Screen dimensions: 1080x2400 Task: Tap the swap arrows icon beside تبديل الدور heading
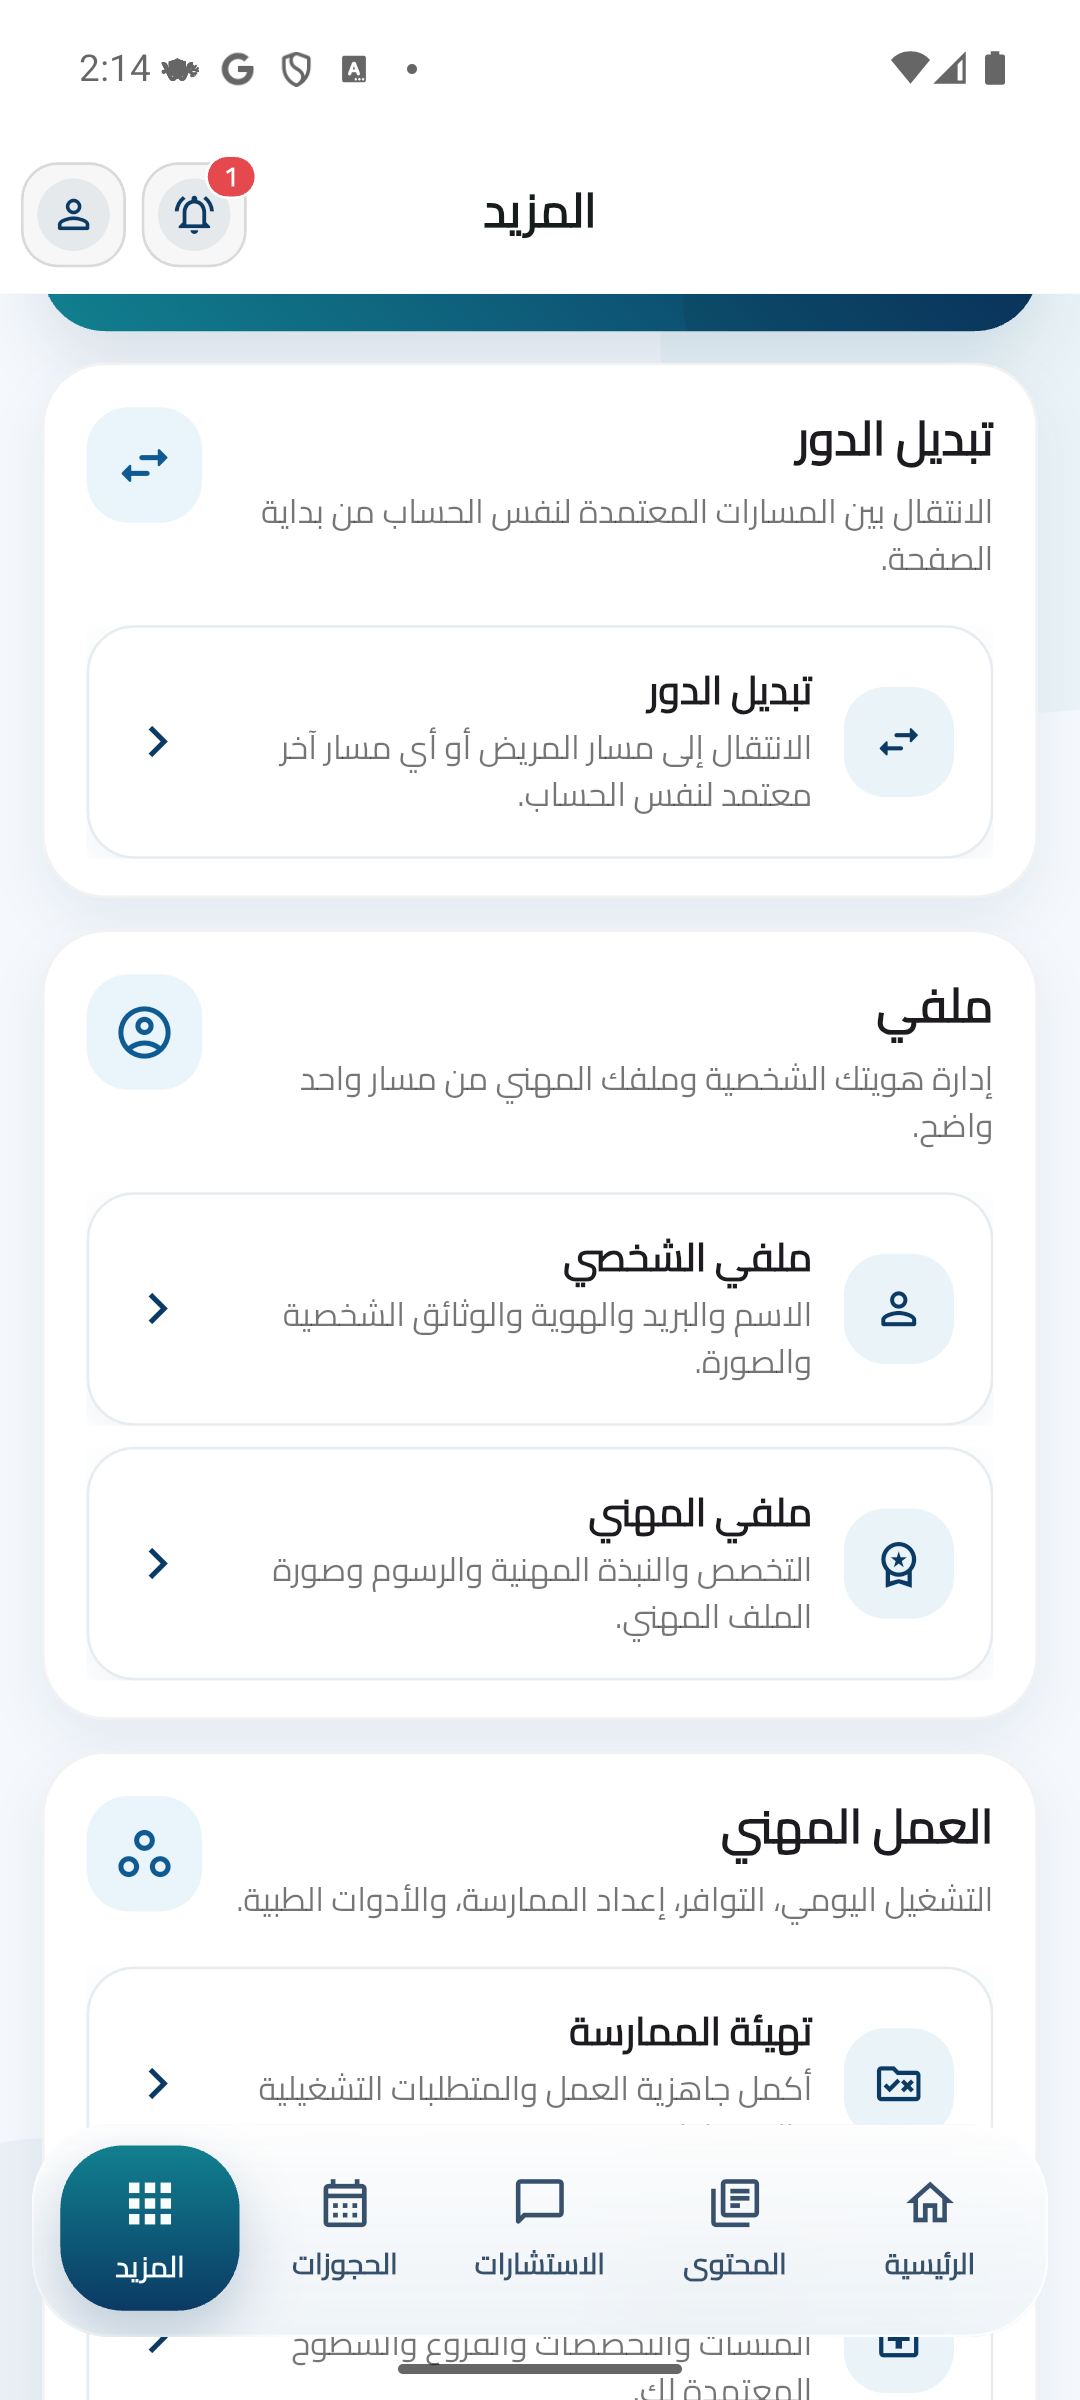click(x=144, y=465)
